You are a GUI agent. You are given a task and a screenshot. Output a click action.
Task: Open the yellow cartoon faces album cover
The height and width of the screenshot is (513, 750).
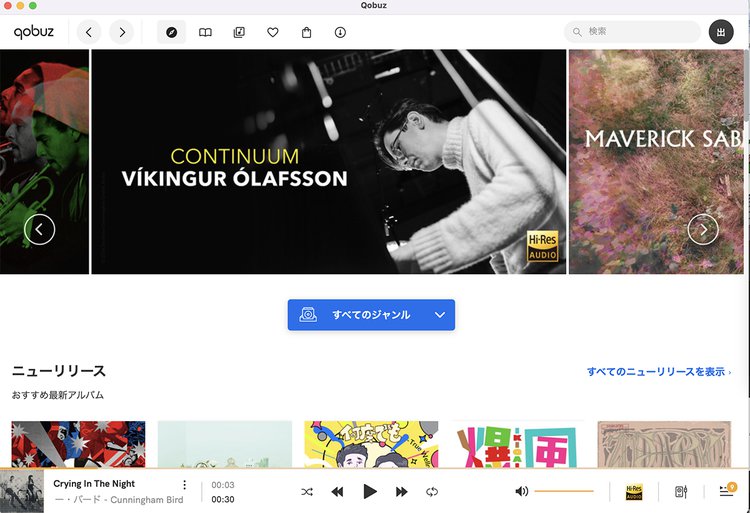371,444
